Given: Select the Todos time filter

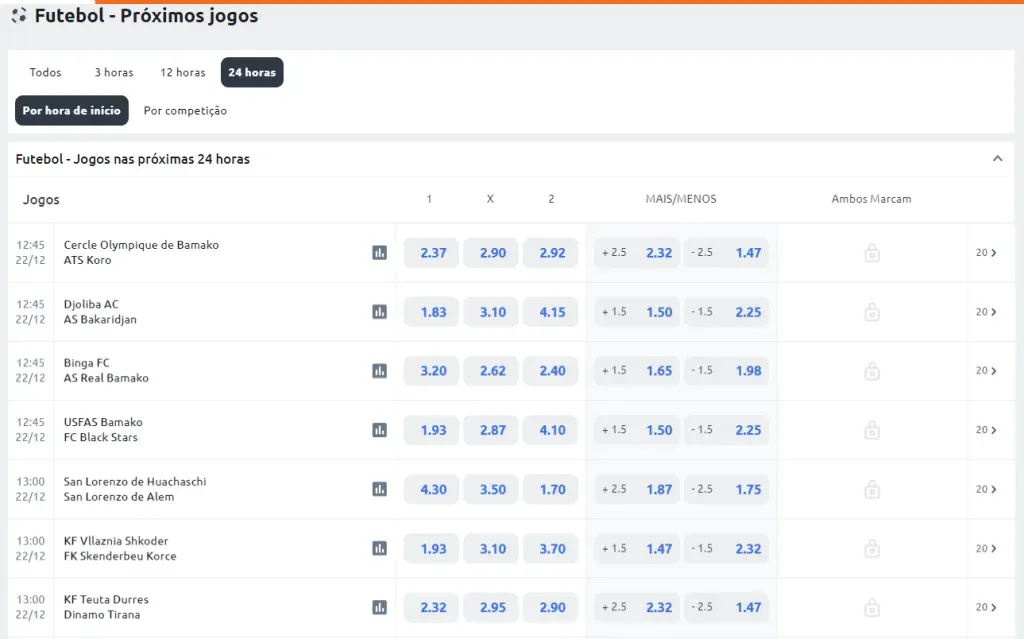Looking at the screenshot, I should pyautogui.click(x=45, y=72).
